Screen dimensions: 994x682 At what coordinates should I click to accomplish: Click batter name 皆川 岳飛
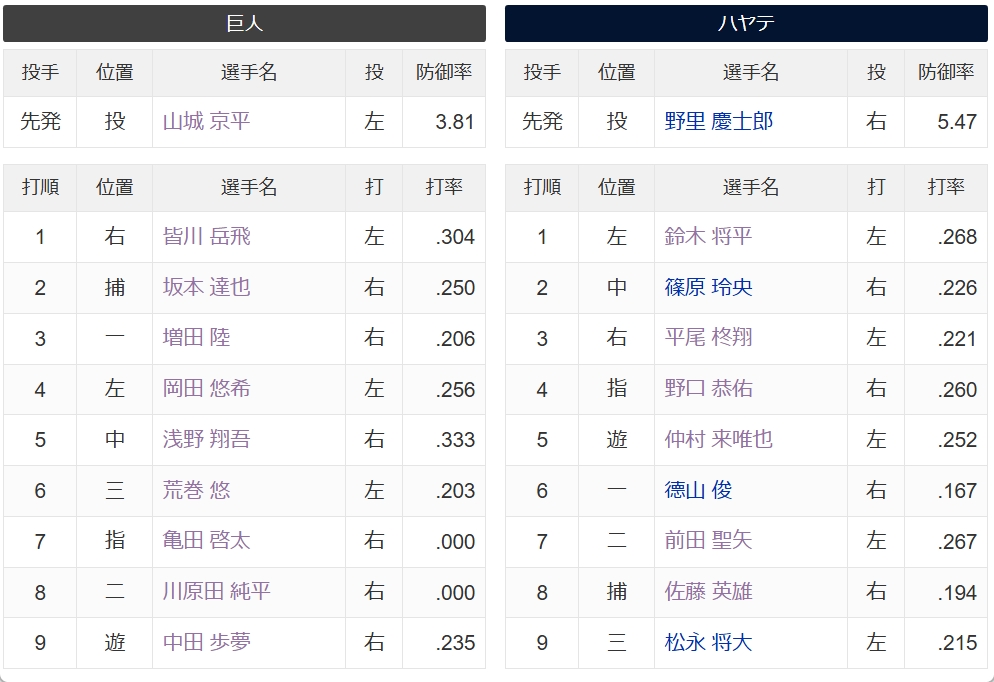(207, 236)
